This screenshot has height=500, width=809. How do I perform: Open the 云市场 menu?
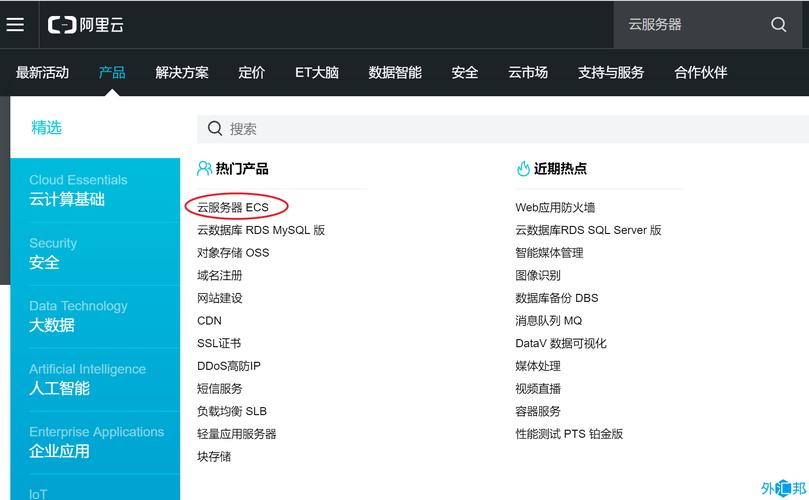point(528,72)
